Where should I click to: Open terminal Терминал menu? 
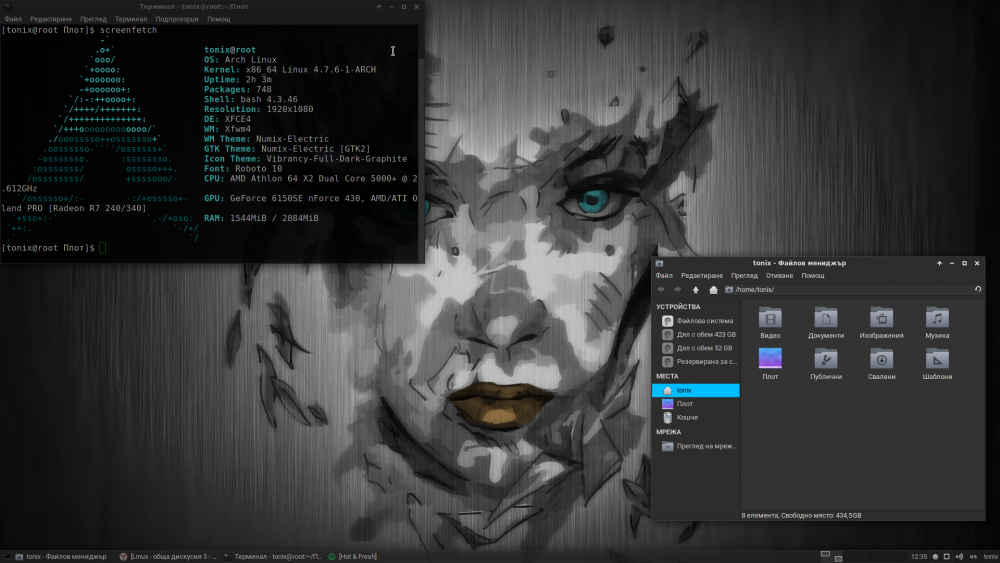(x=131, y=19)
